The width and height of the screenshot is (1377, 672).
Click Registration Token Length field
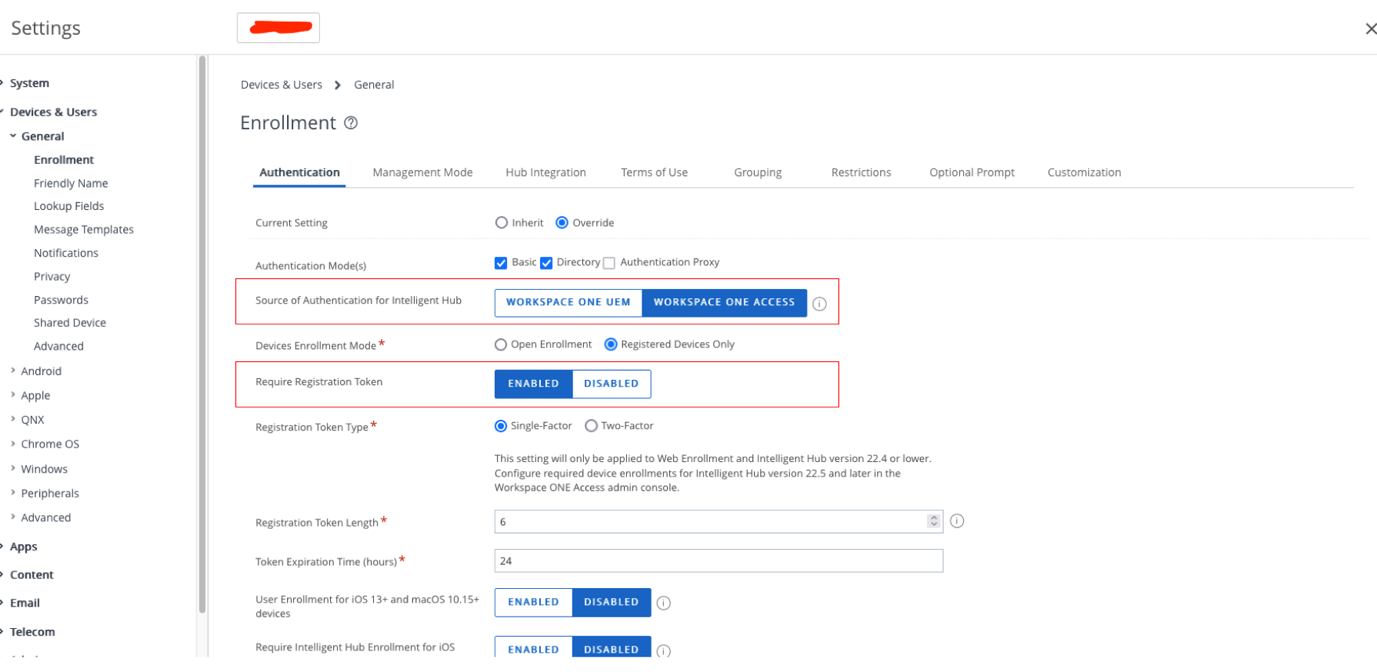pyautogui.click(x=719, y=521)
